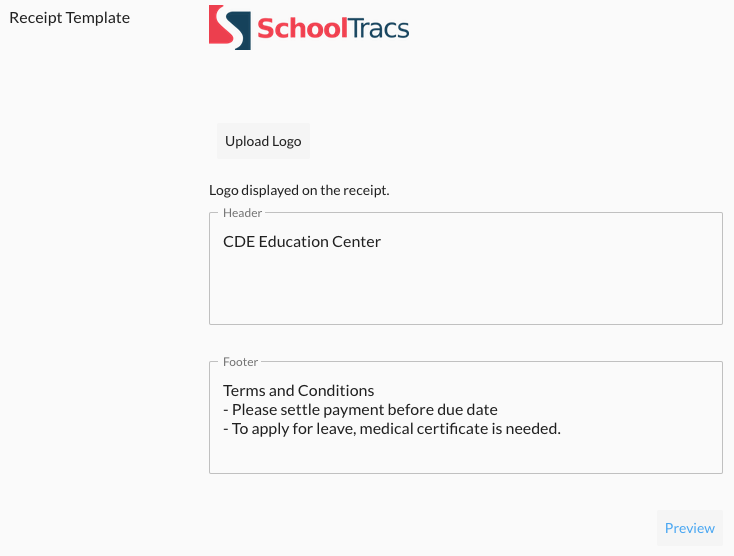Viewport: 734px width, 556px height.
Task: Click the Footer field label
Action: pyautogui.click(x=241, y=362)
